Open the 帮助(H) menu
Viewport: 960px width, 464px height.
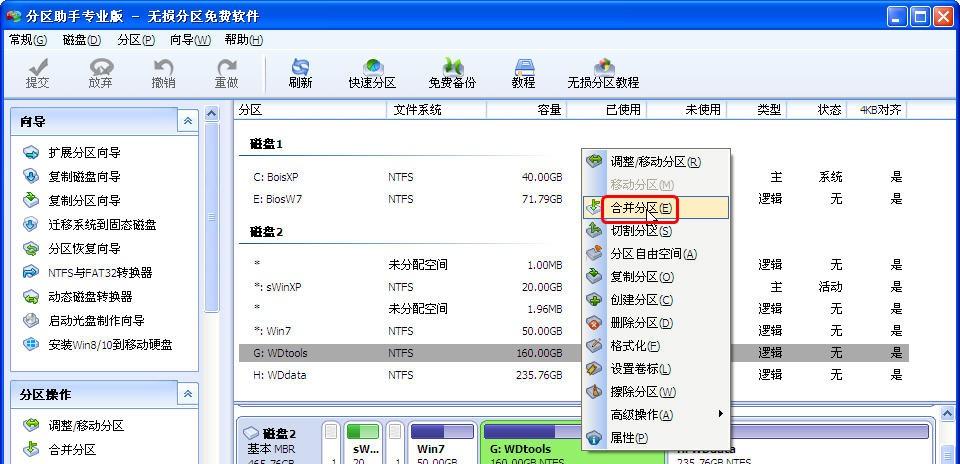coord(244,40)
